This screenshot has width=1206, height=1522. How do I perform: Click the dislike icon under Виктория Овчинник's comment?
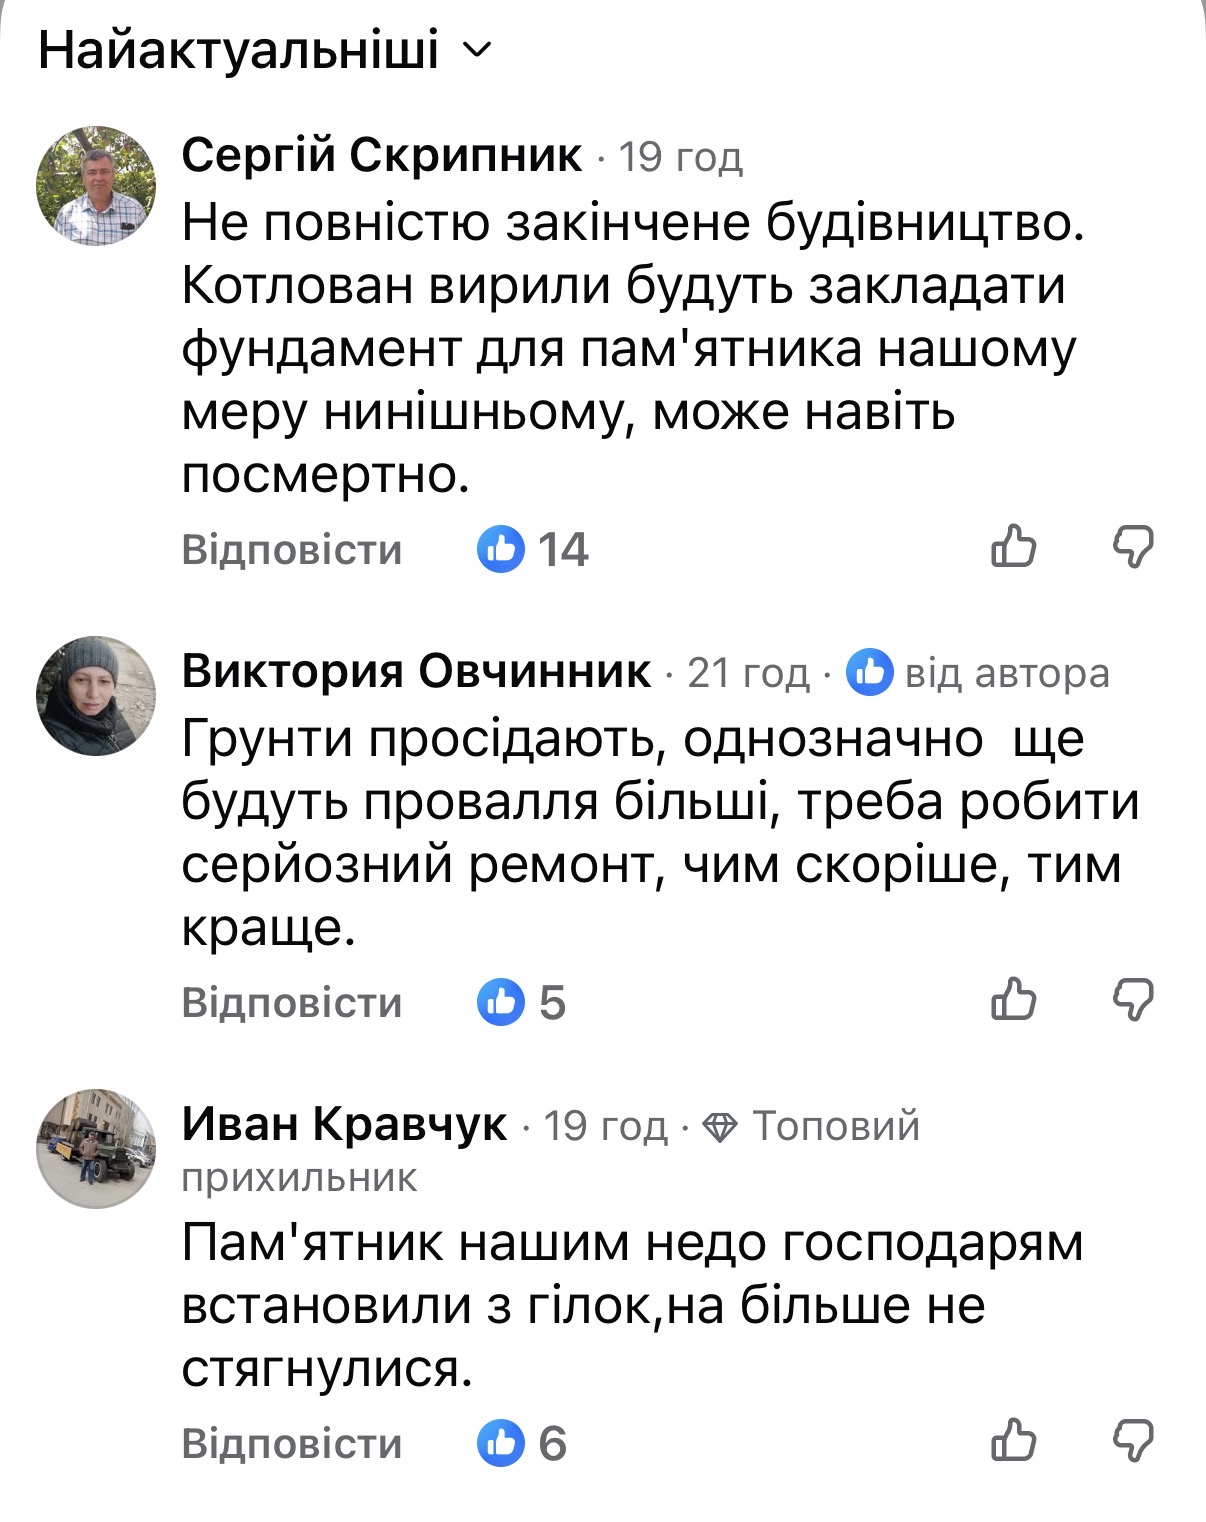click(1138, 1000)
